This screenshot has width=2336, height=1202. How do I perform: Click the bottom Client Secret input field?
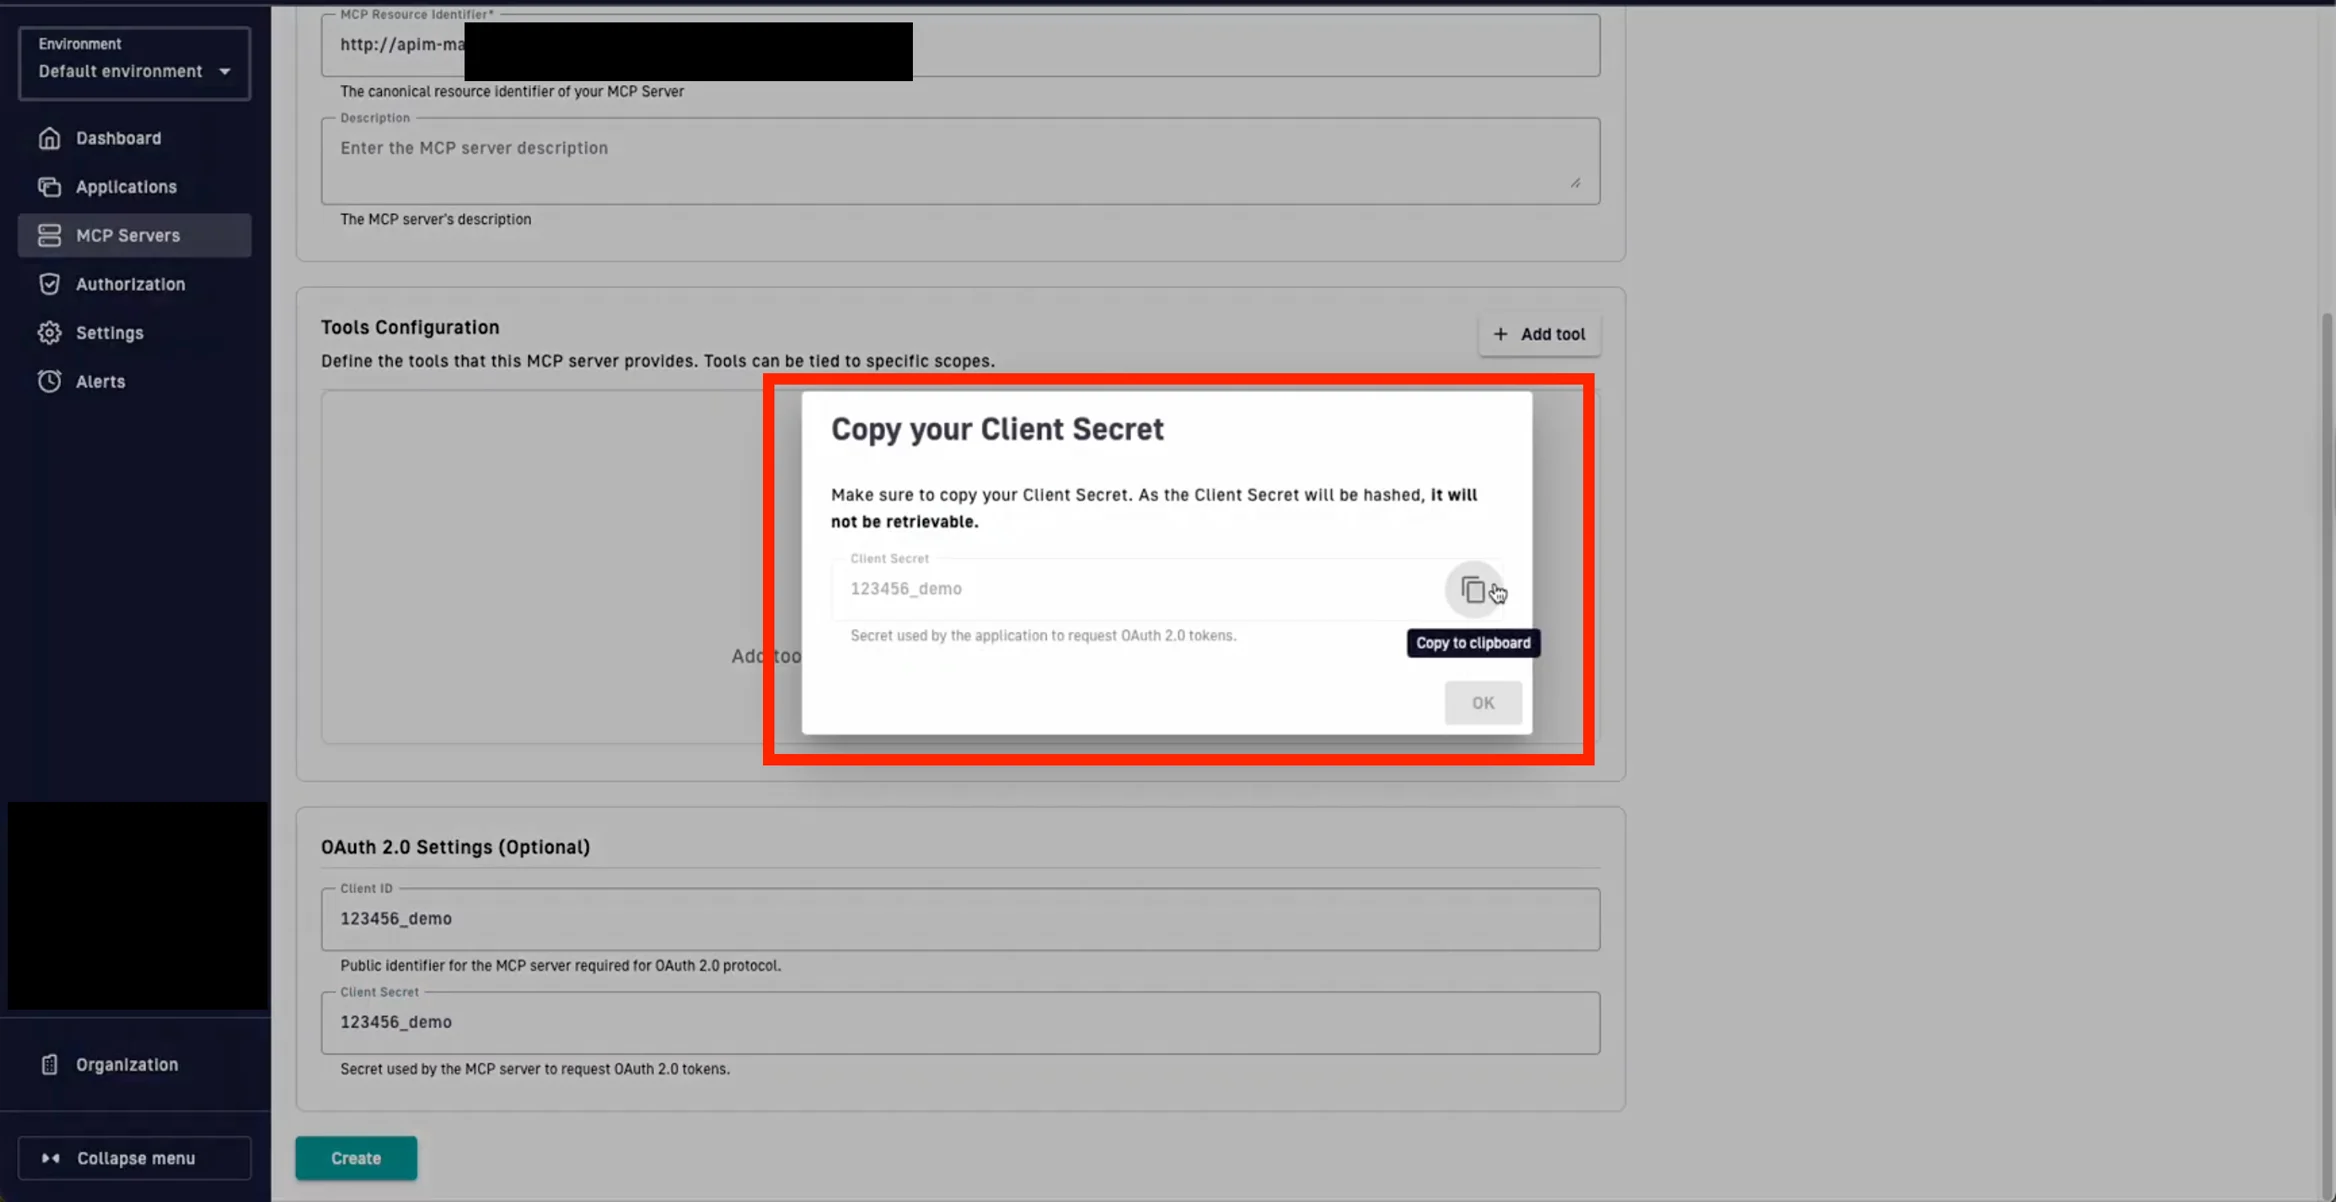tap(960, 1022)
